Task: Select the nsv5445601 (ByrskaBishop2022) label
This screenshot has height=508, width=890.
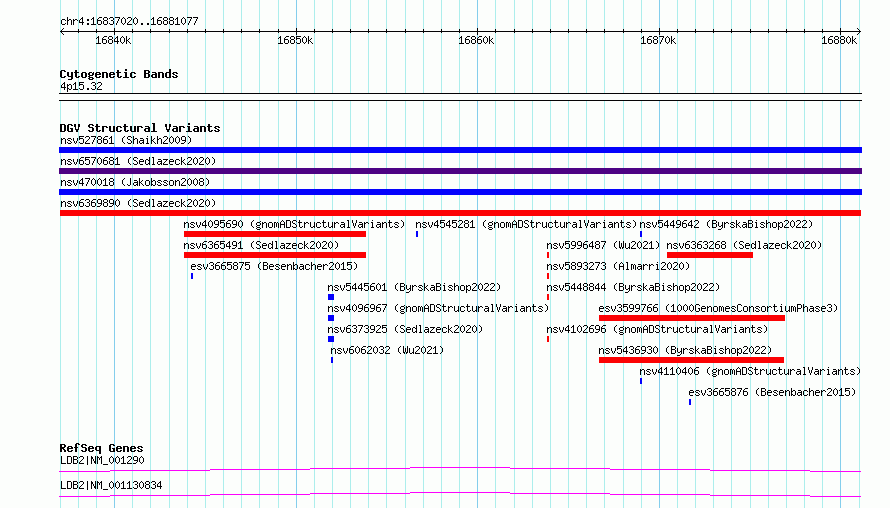Action: click(x=414, y=287)
